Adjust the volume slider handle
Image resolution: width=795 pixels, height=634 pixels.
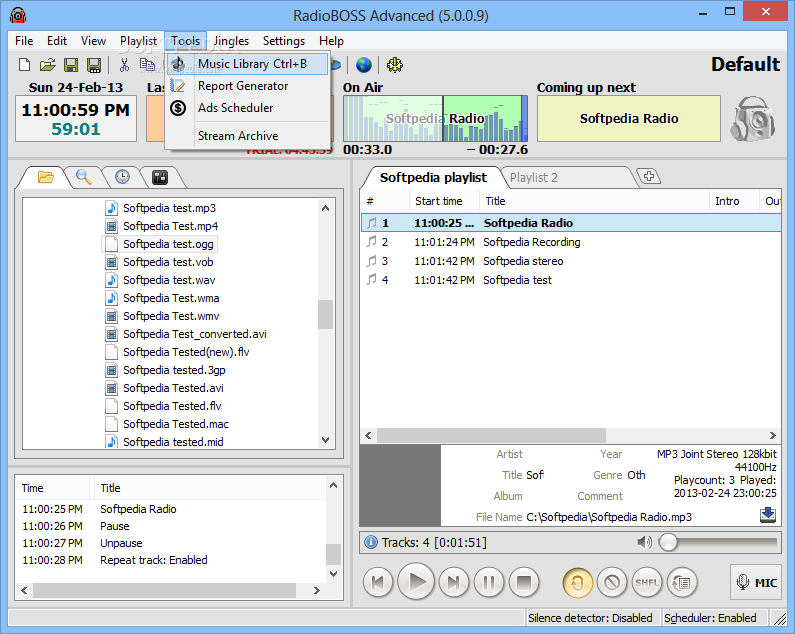pyautogui.click(x=668, y=542)
